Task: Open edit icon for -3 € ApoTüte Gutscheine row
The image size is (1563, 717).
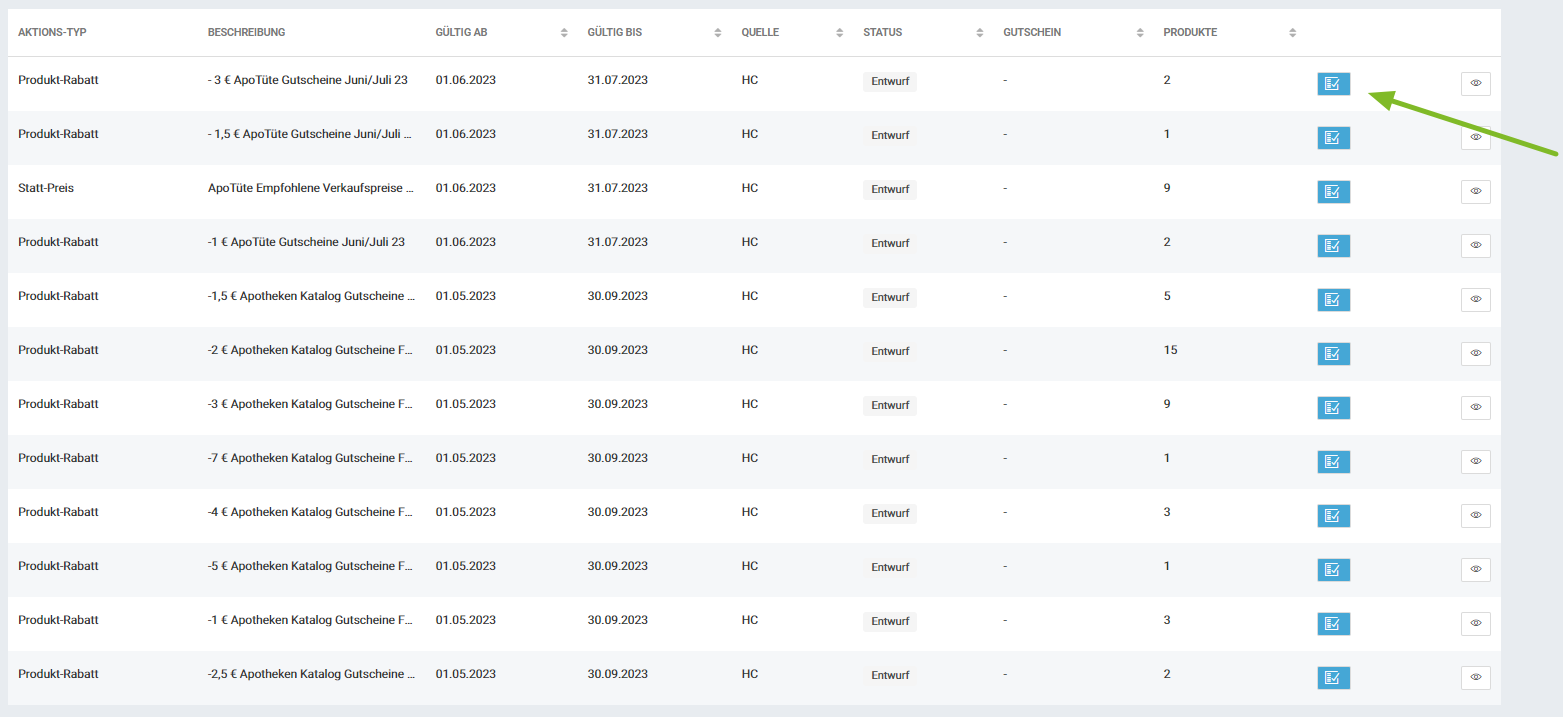Action: click(1333, 84)
